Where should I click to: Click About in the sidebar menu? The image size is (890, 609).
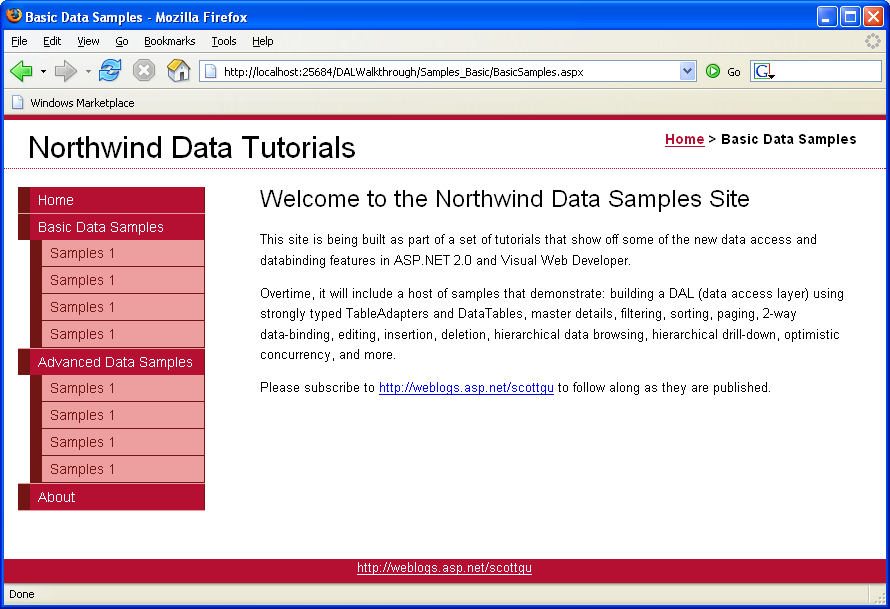[111, 497]
